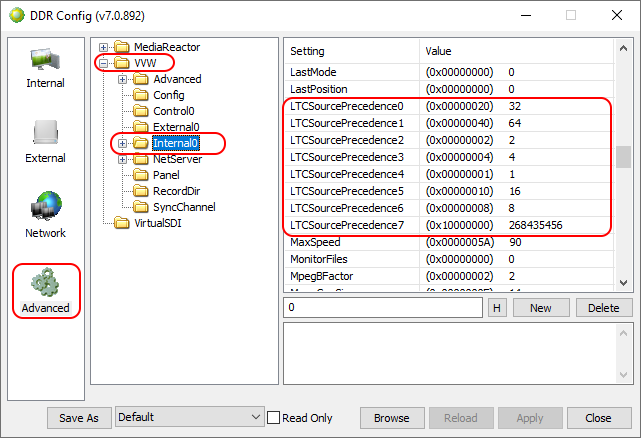
Task: Click the Browse button
Action: (x=392, y=418)
